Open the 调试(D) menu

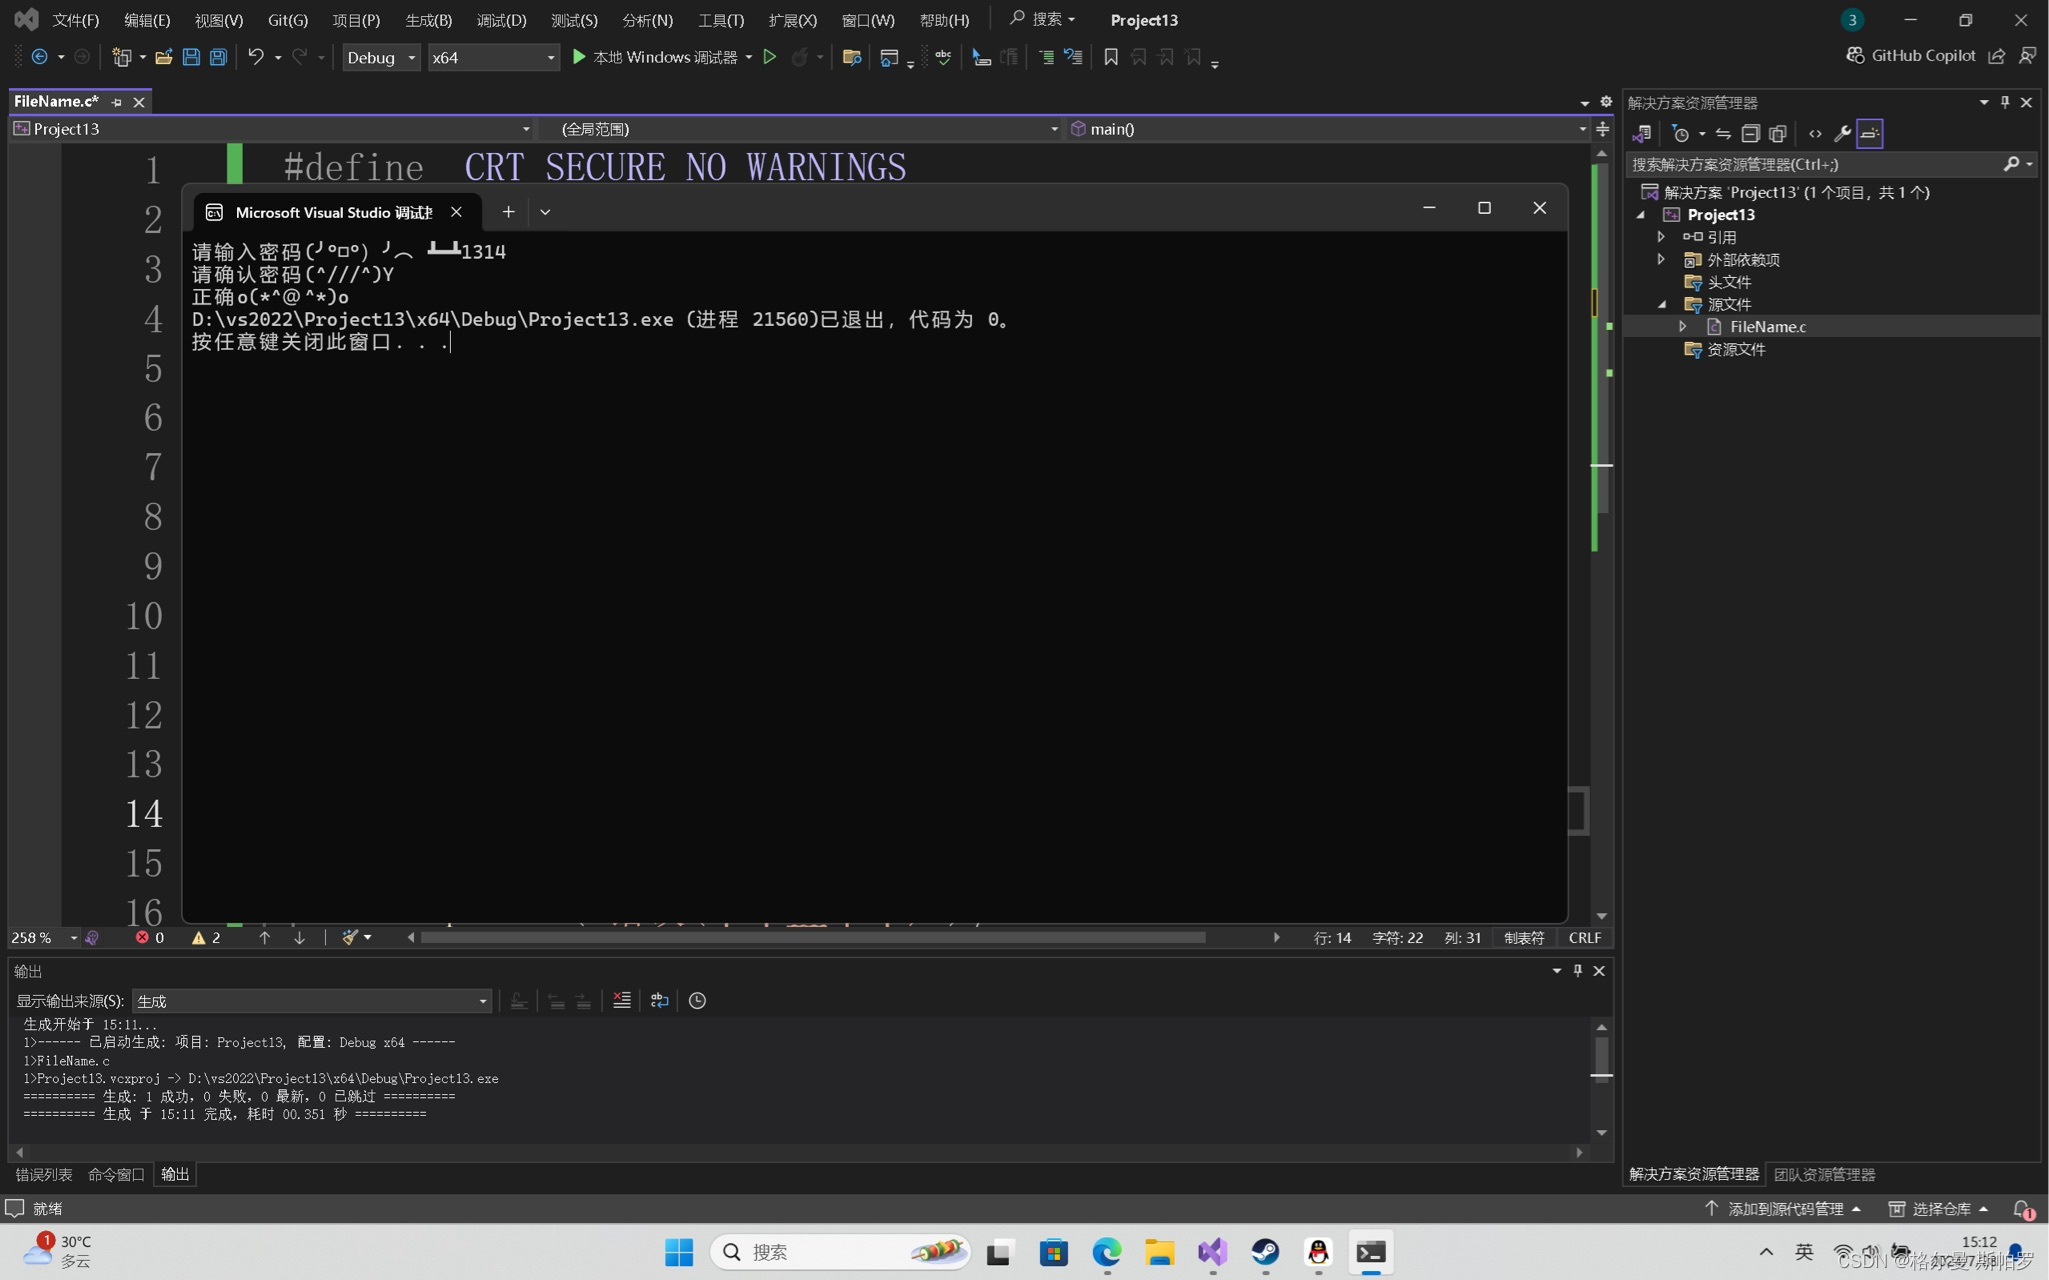500,20
